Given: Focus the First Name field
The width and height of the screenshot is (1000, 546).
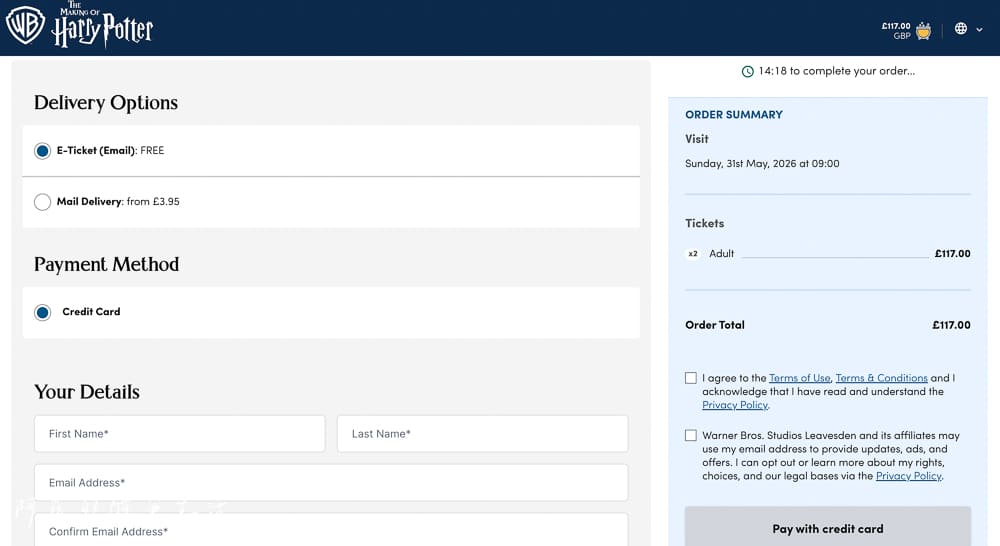Looking at the screenshot, I should click(180, 434).
